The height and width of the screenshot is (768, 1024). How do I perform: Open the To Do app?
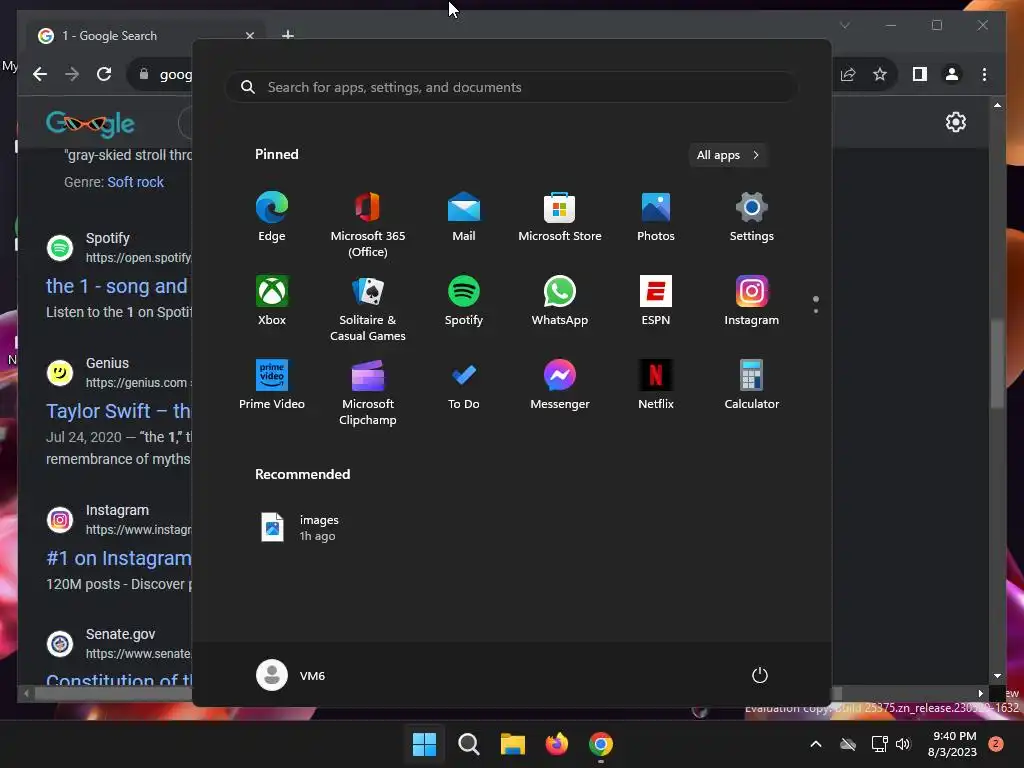tap(464, 385)
